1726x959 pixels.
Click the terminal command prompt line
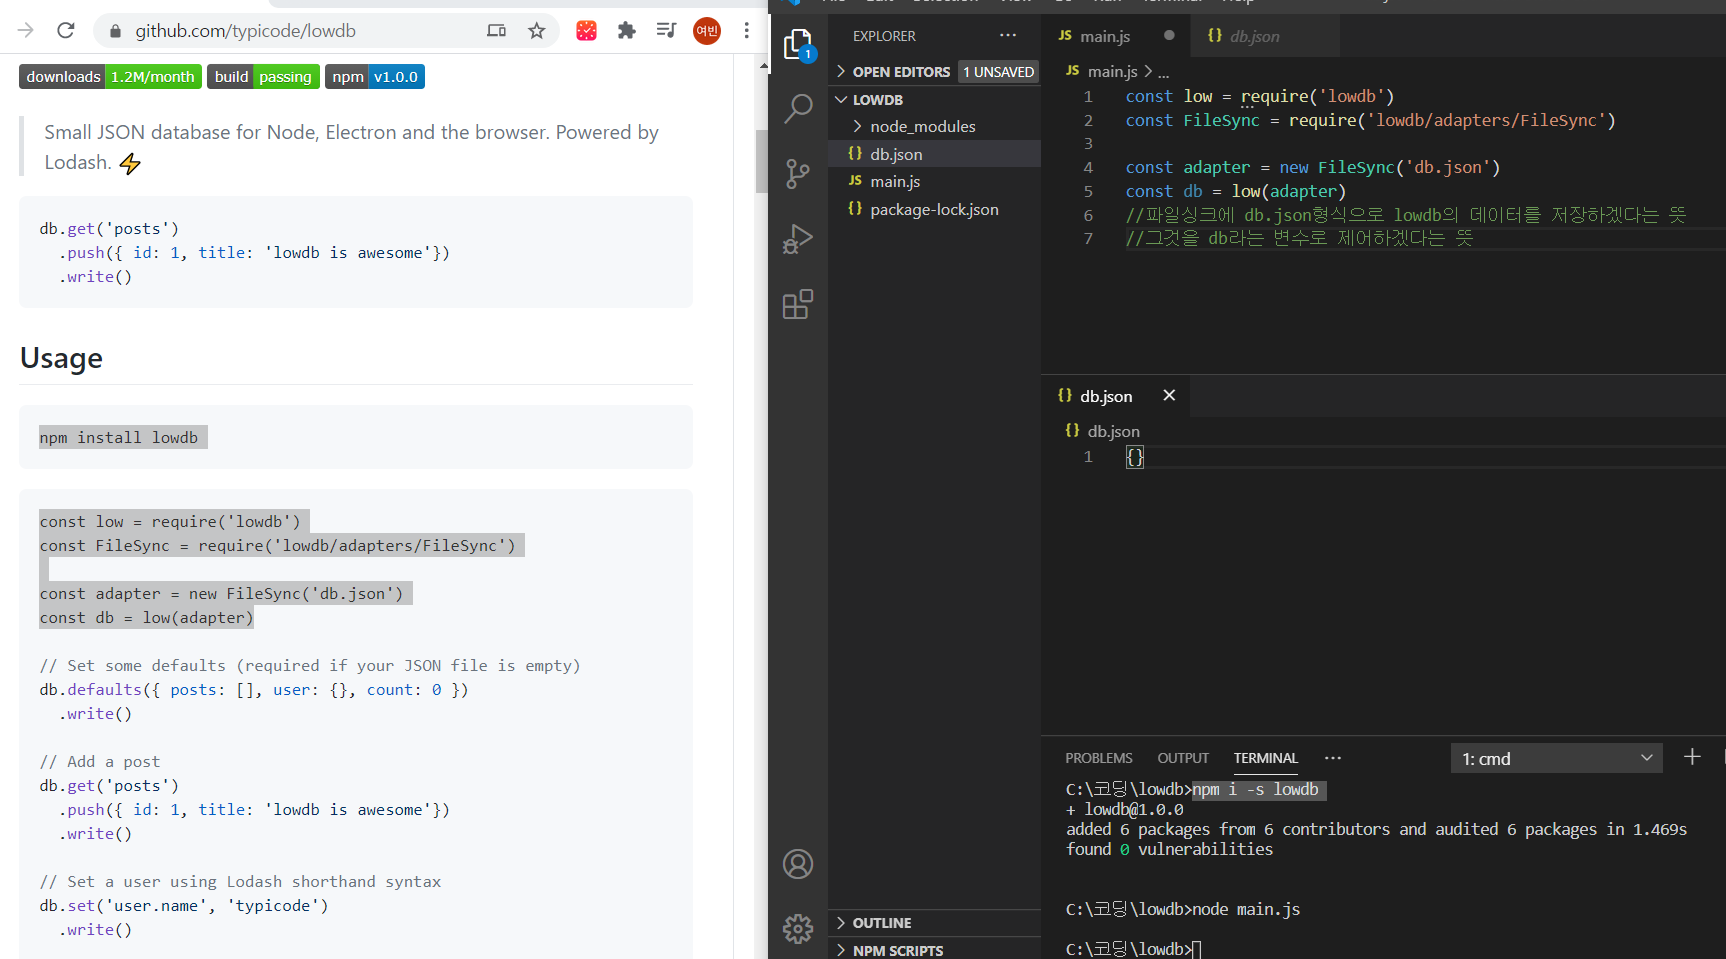(x=1133, y=949)
